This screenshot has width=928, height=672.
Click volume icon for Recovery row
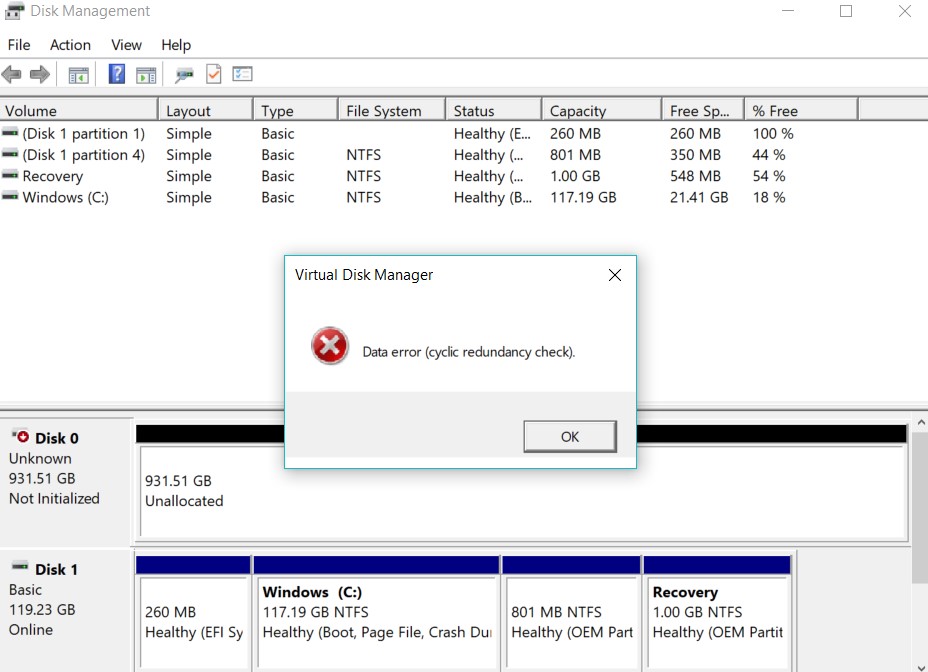10,176
